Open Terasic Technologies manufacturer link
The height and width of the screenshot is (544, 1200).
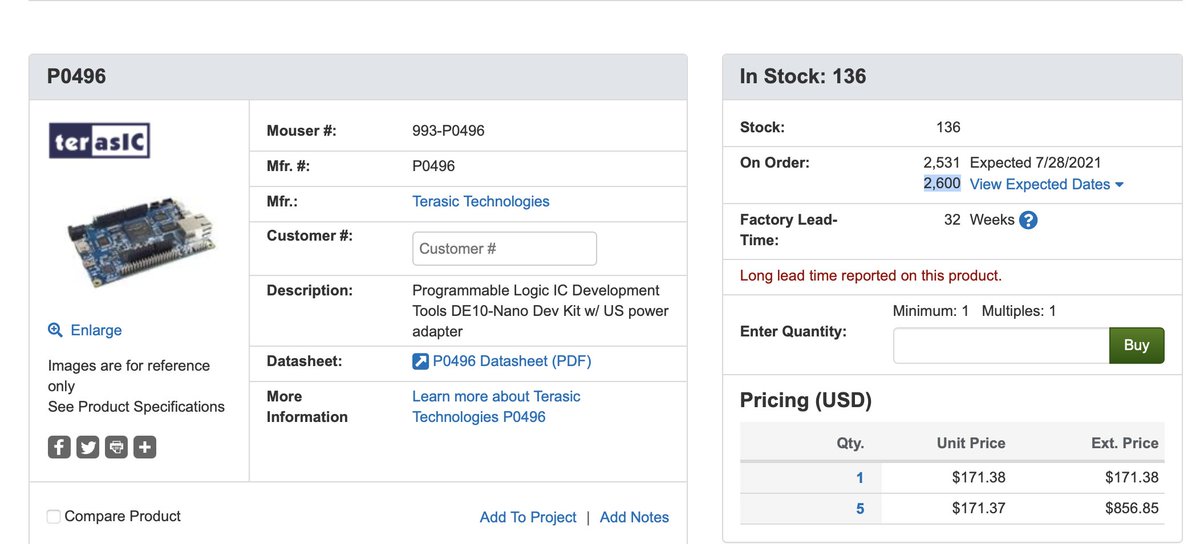[481, 201]
